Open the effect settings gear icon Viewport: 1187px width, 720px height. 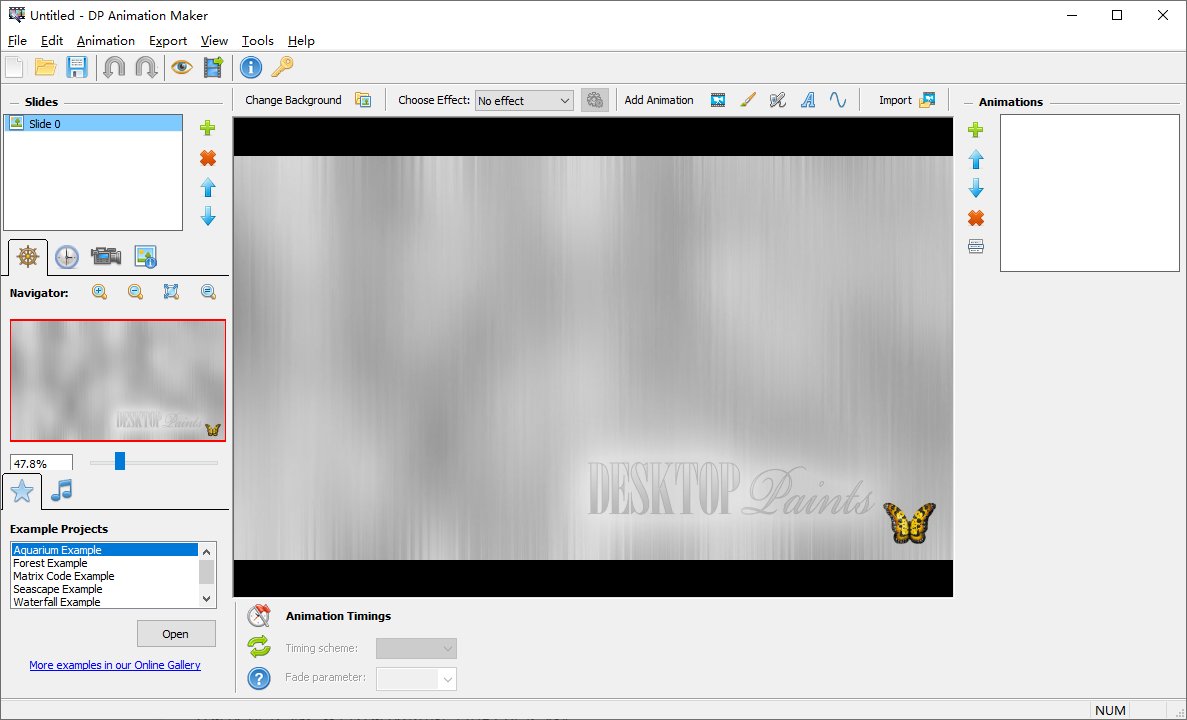pyautogui.click(x=594, y=100)
